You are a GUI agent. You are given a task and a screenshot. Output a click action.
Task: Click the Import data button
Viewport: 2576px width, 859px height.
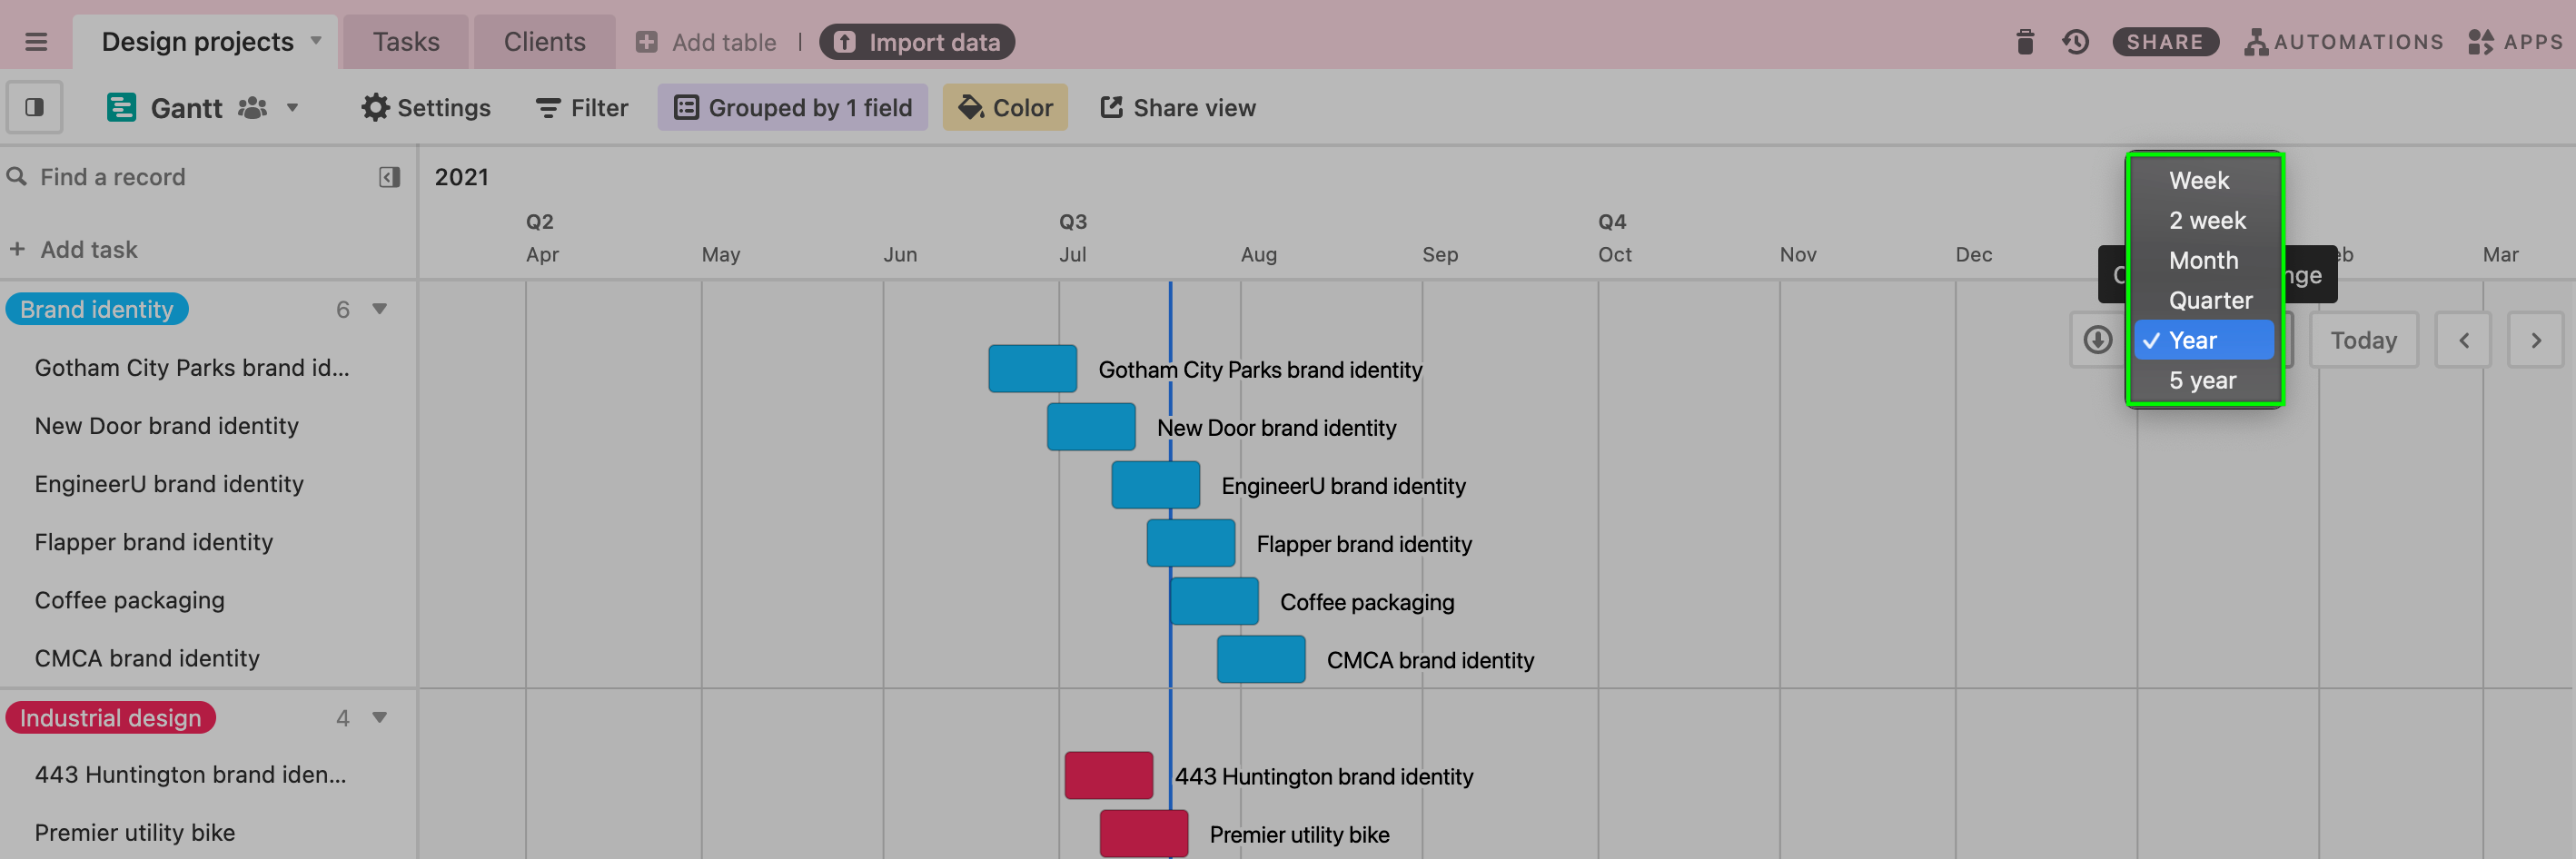pyautogui.click(x=917, y=42)
